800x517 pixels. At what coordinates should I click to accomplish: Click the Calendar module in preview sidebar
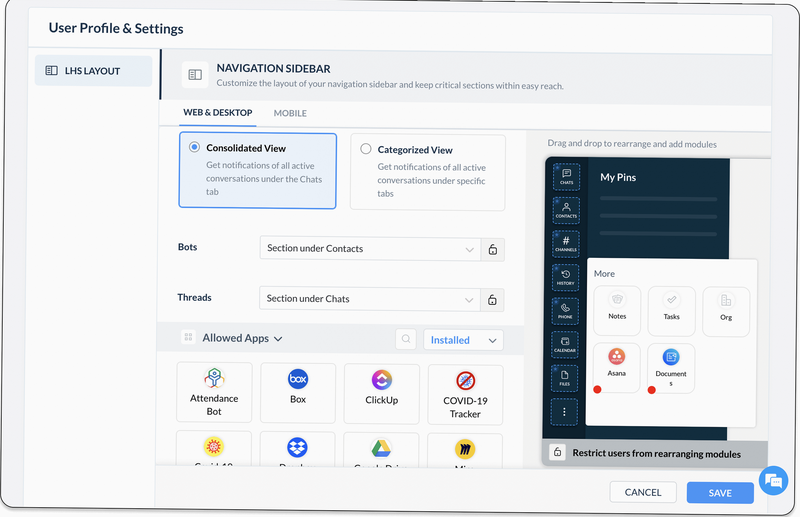coord(565,345)
